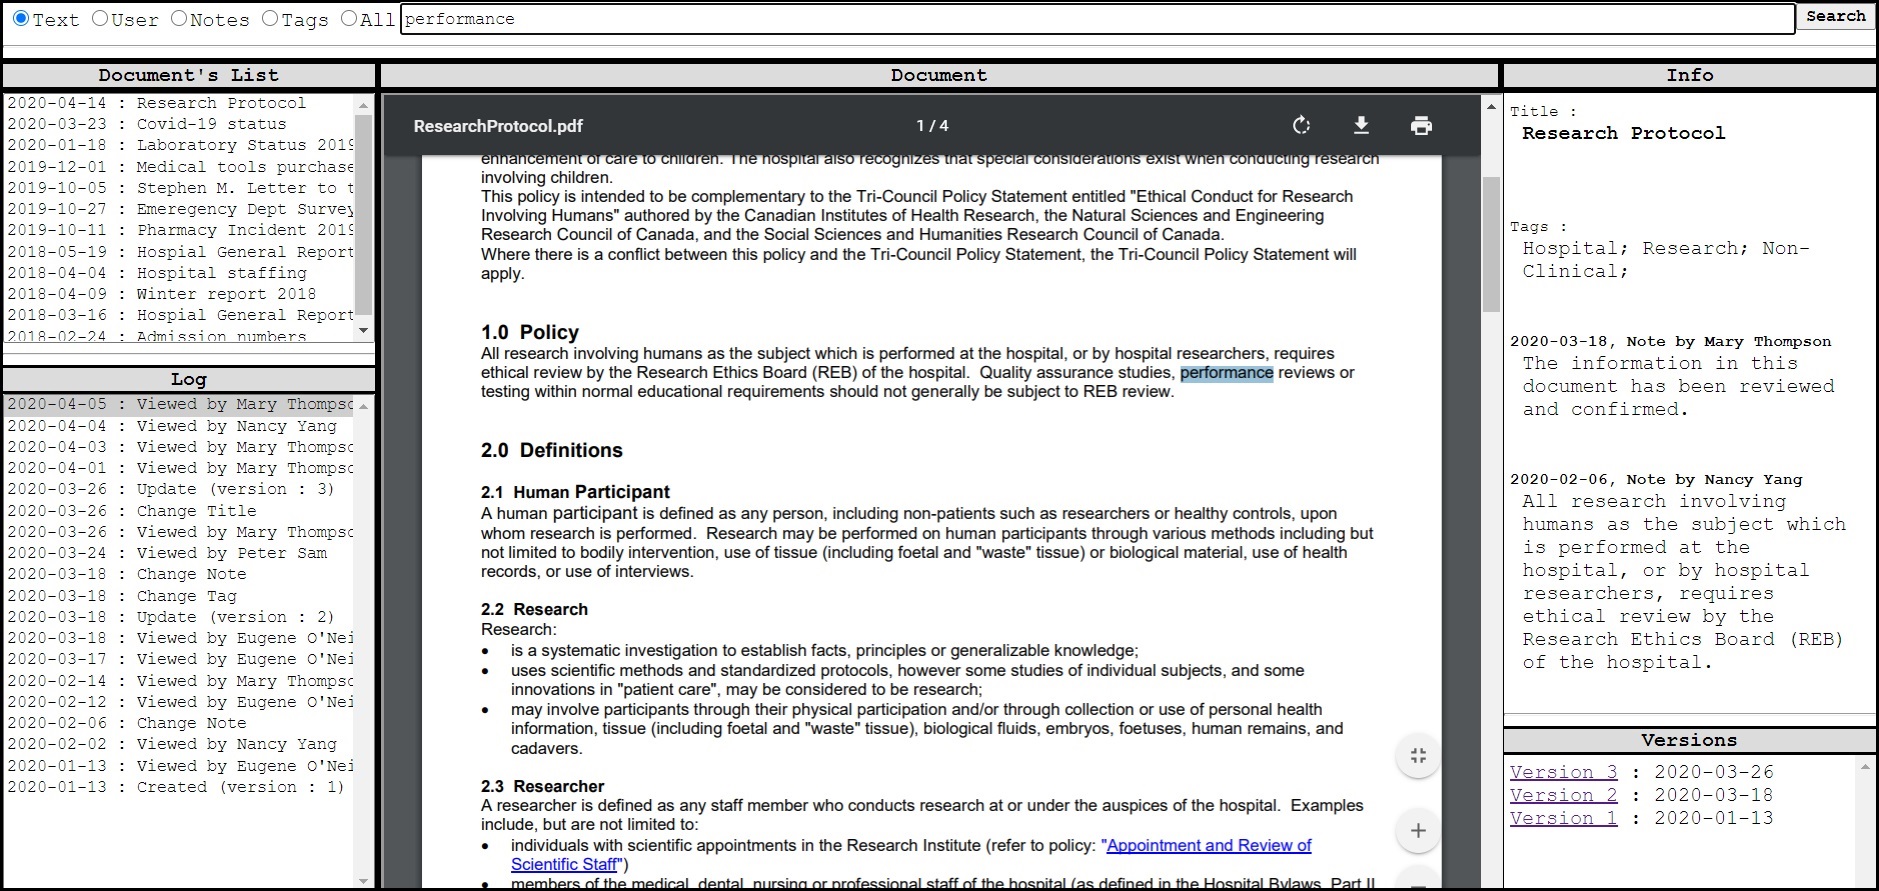The width and height of the screenshot is (1879, 891).
Task: Open Version 2 of the document
Action: pos(1563,795)
